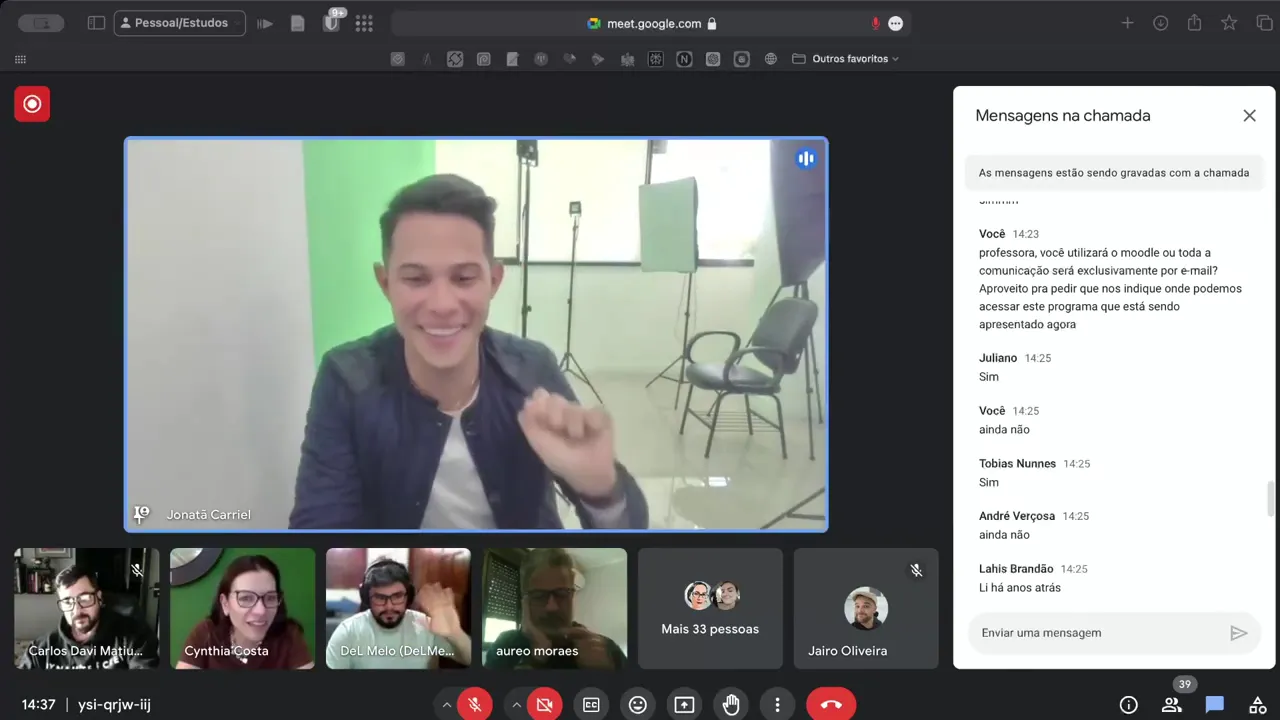The width and height of the screenshot is (1280, 720).
Task: Select Cynthia Costa's video tile
Action: point(242,608)
